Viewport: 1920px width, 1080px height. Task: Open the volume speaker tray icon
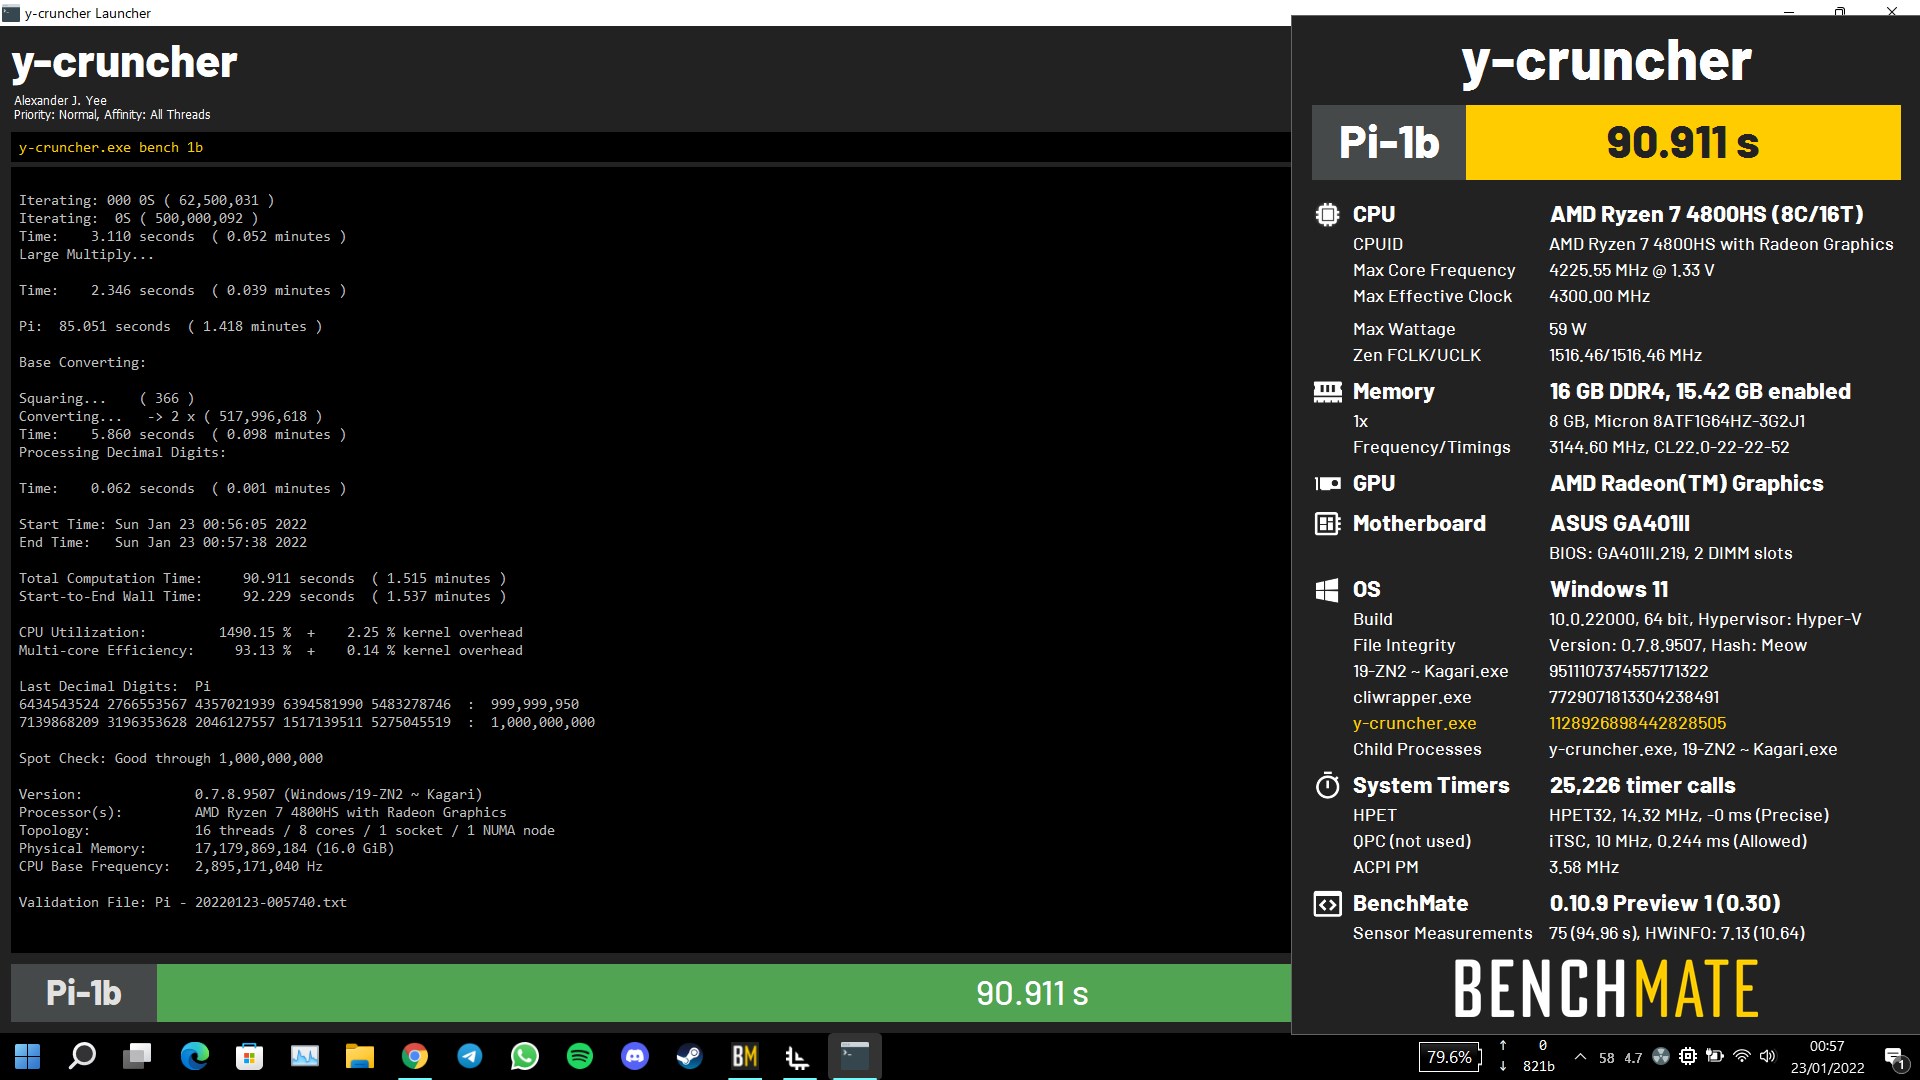tap(1767, 1056)
